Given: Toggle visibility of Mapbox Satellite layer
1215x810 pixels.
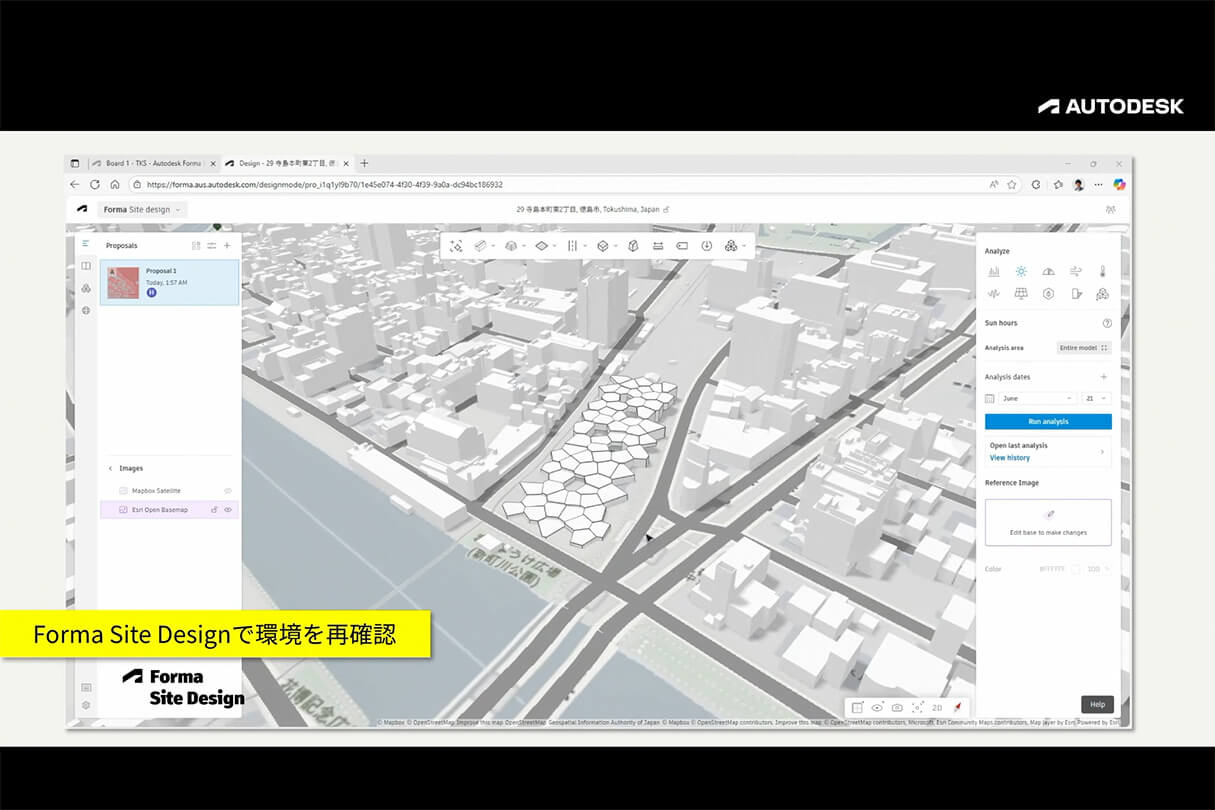Looking at the screenshot, I should coord(228,491).
